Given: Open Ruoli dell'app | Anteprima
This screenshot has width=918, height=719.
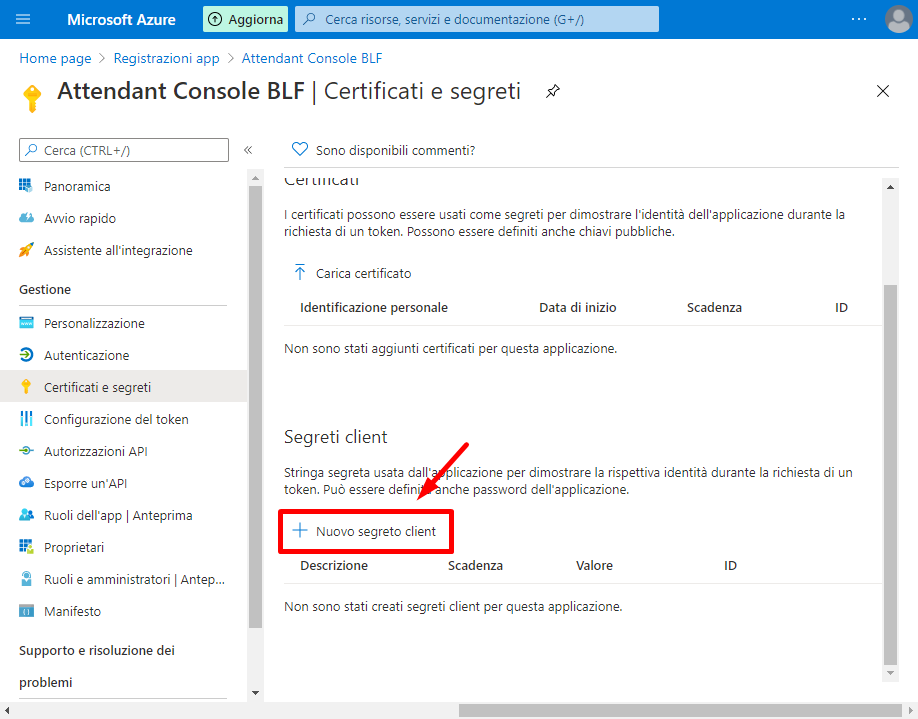Looking at the screenshot, I should click(x=118, y=515).
